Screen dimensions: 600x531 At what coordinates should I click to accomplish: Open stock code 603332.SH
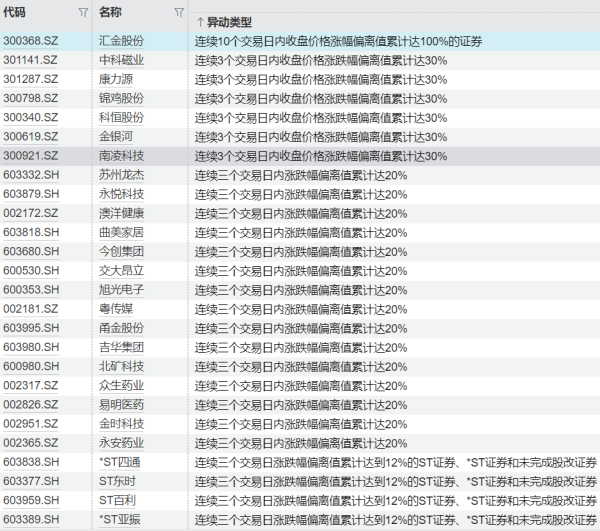click(31, 175)
